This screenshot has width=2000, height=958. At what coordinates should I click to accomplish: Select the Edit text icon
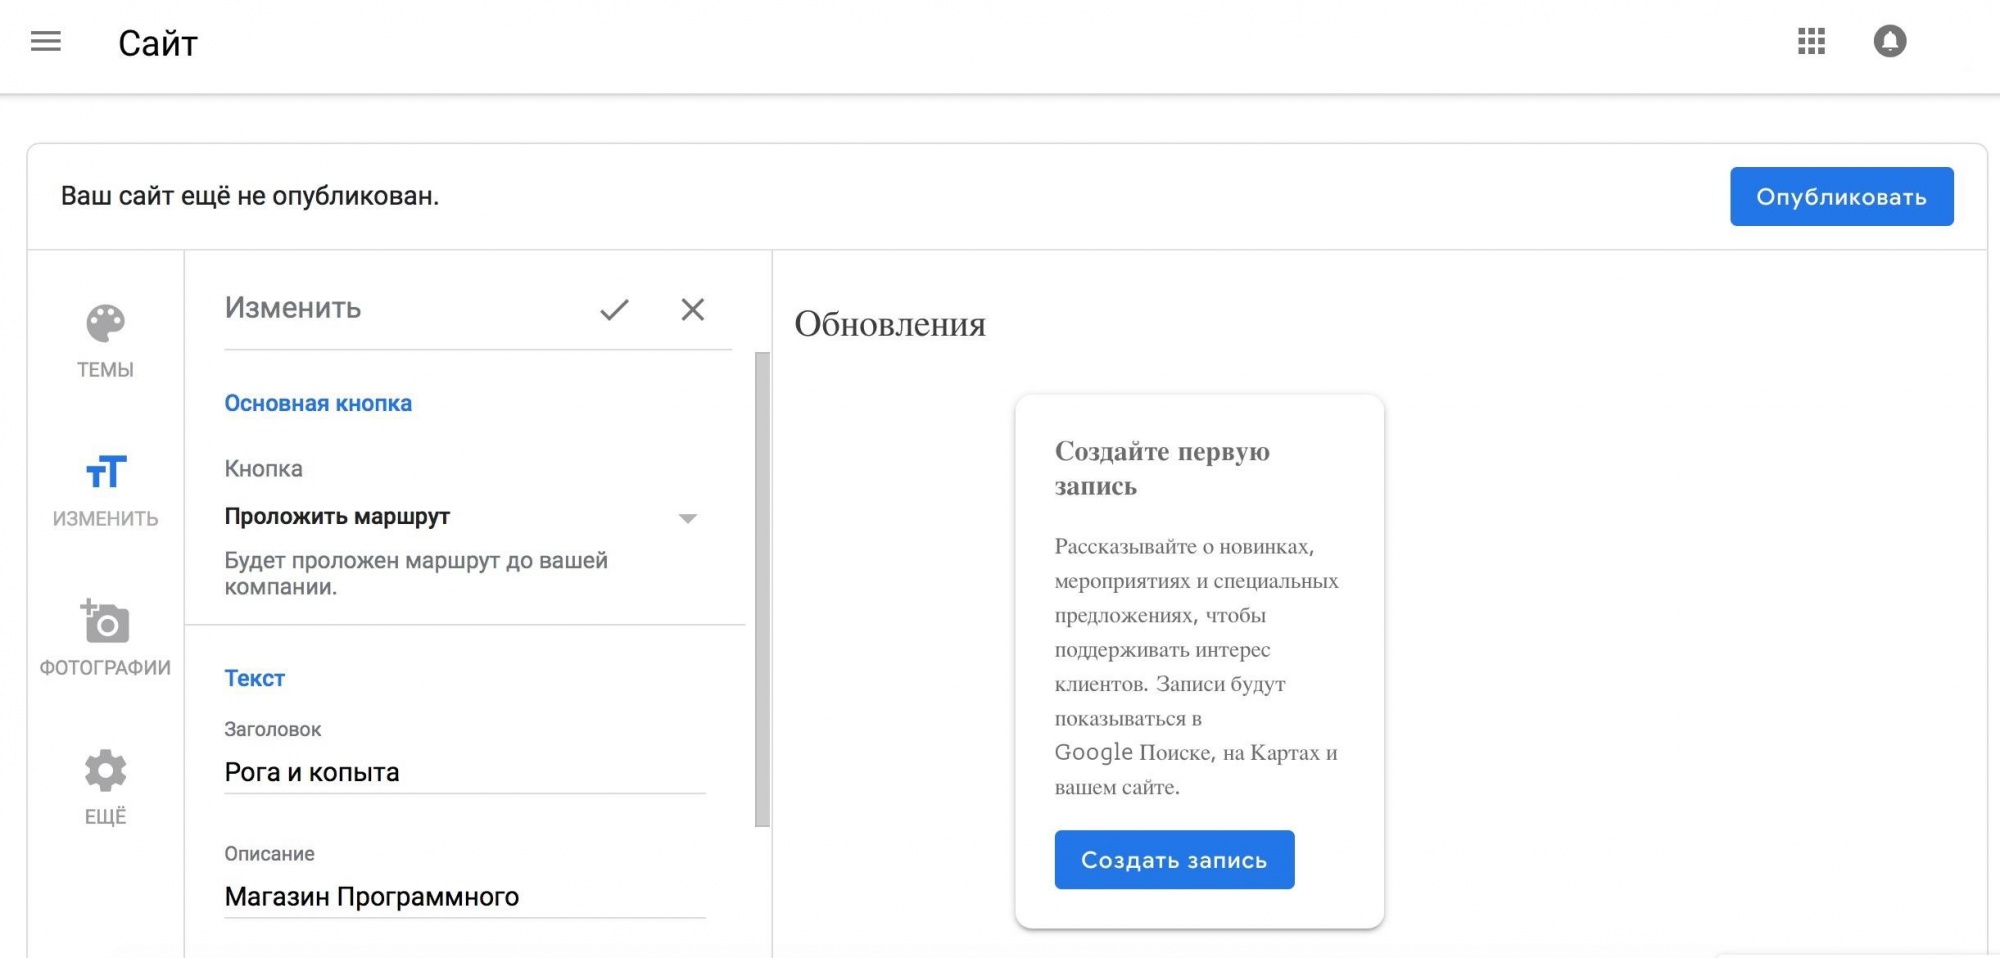tap(106, 471)
